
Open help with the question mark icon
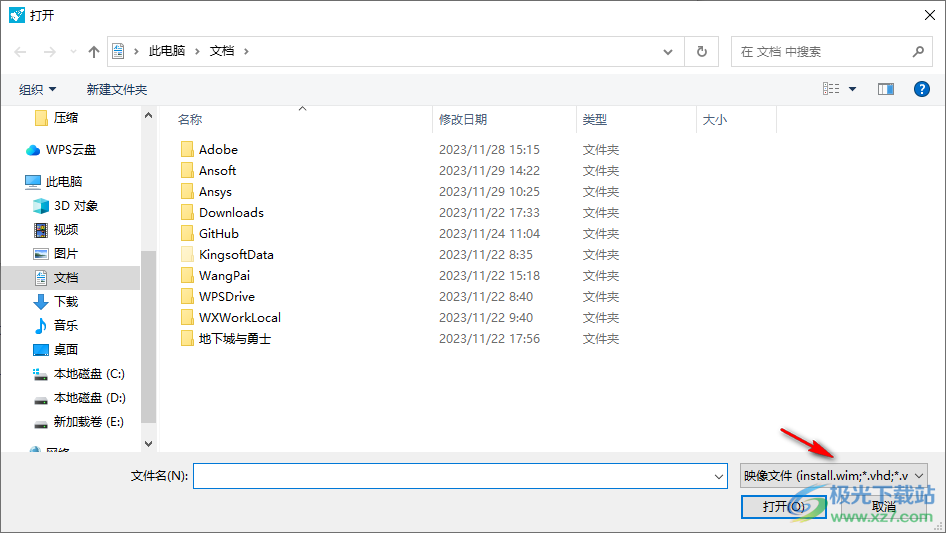click(921, 89)
